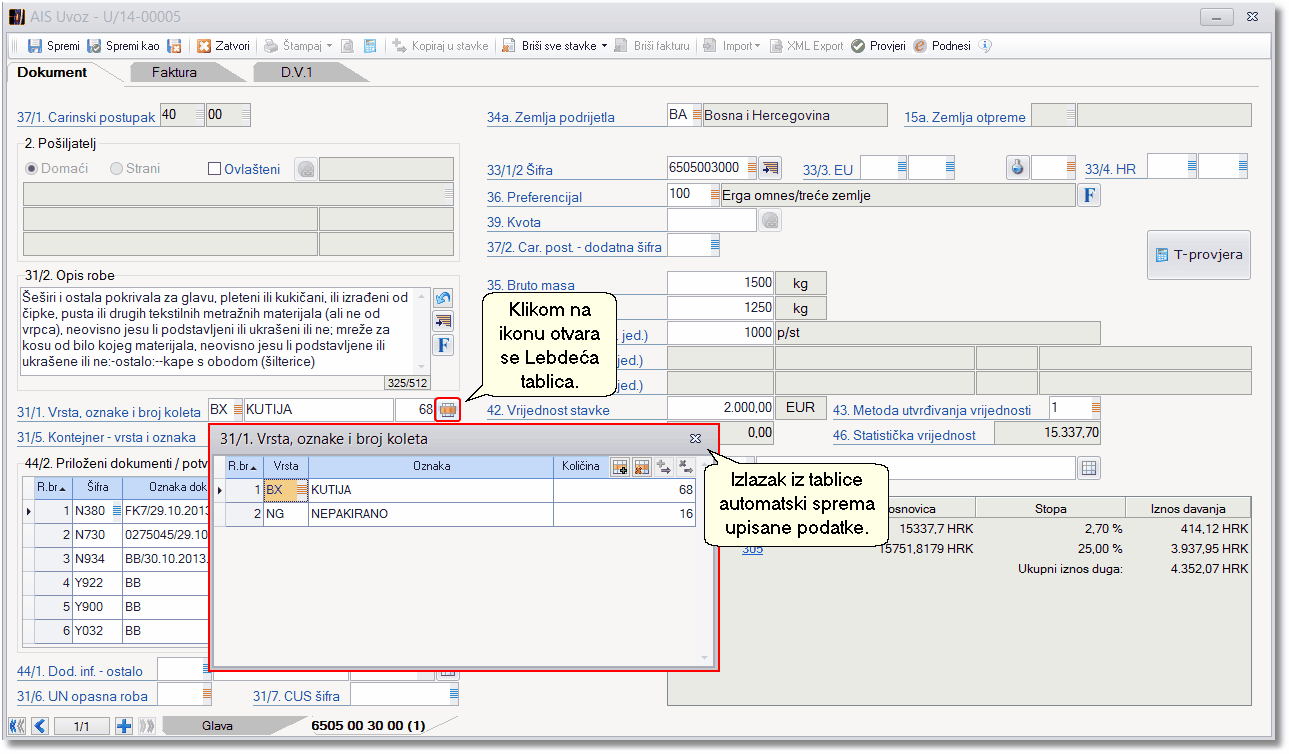Go to the last item with the double-right arrows
This screenshot has height=754, width=1289.
(146, 727)
